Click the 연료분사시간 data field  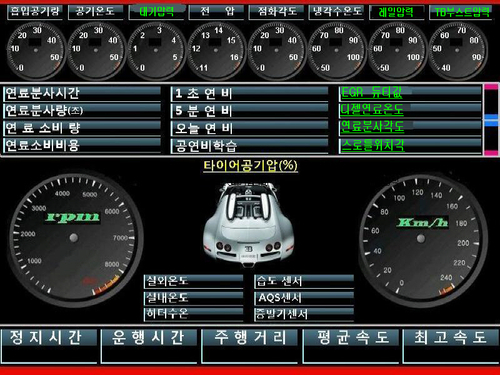[x=82, y=93]
